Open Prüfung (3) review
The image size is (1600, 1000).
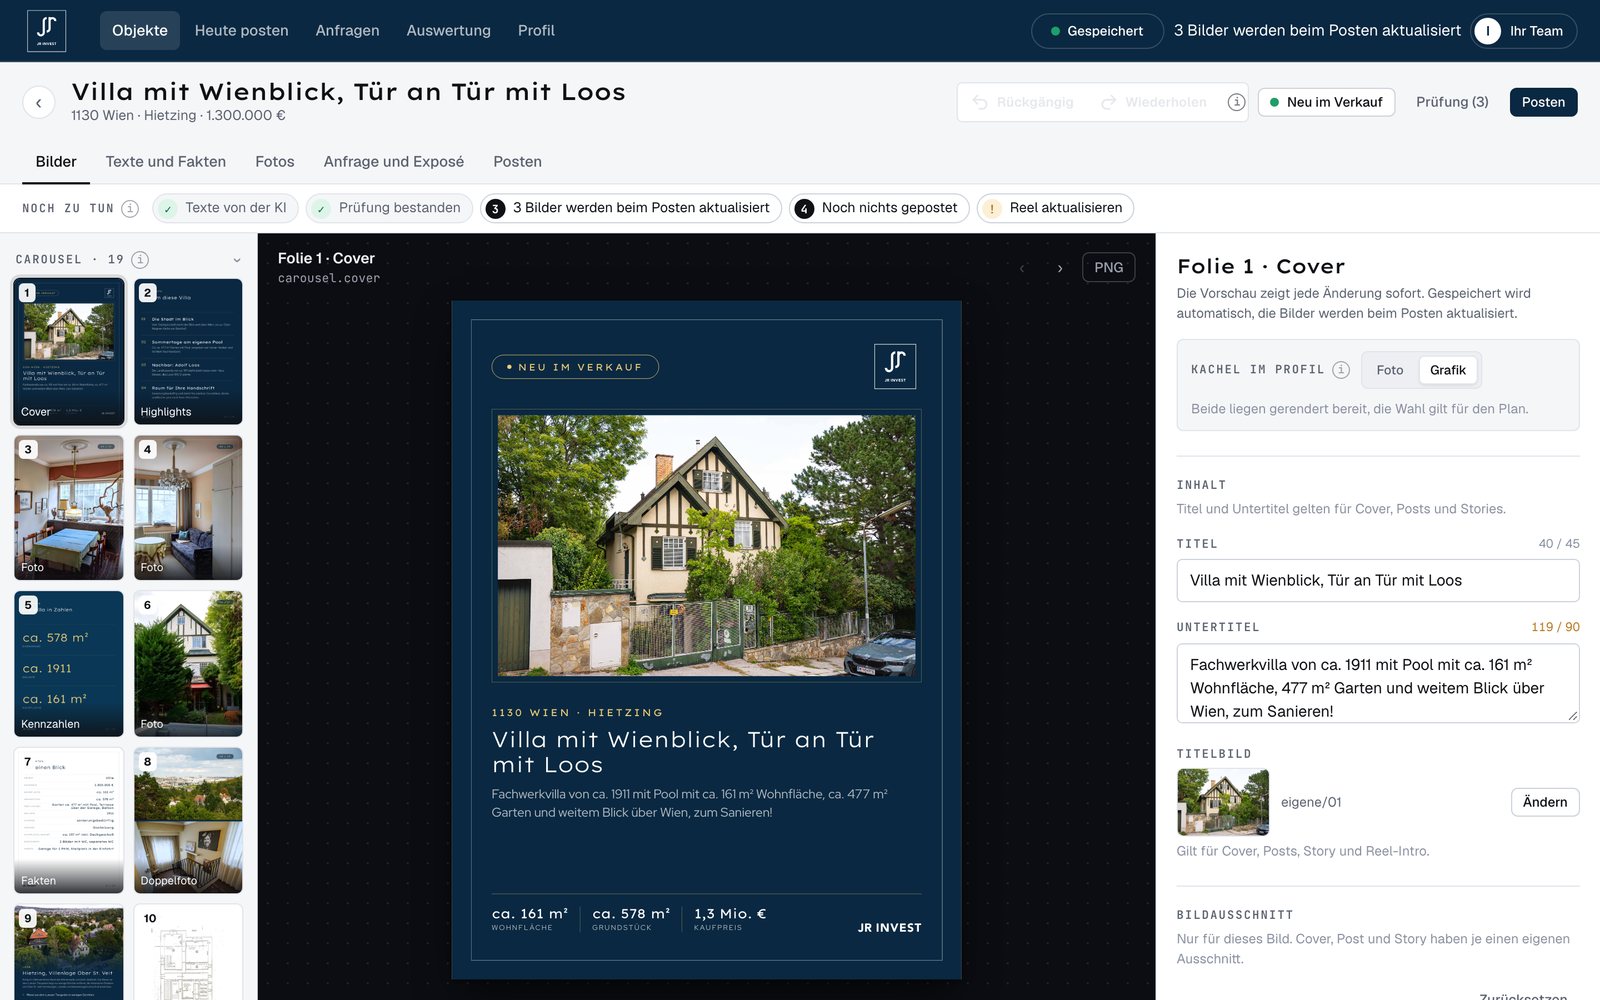pos(1452,102)
